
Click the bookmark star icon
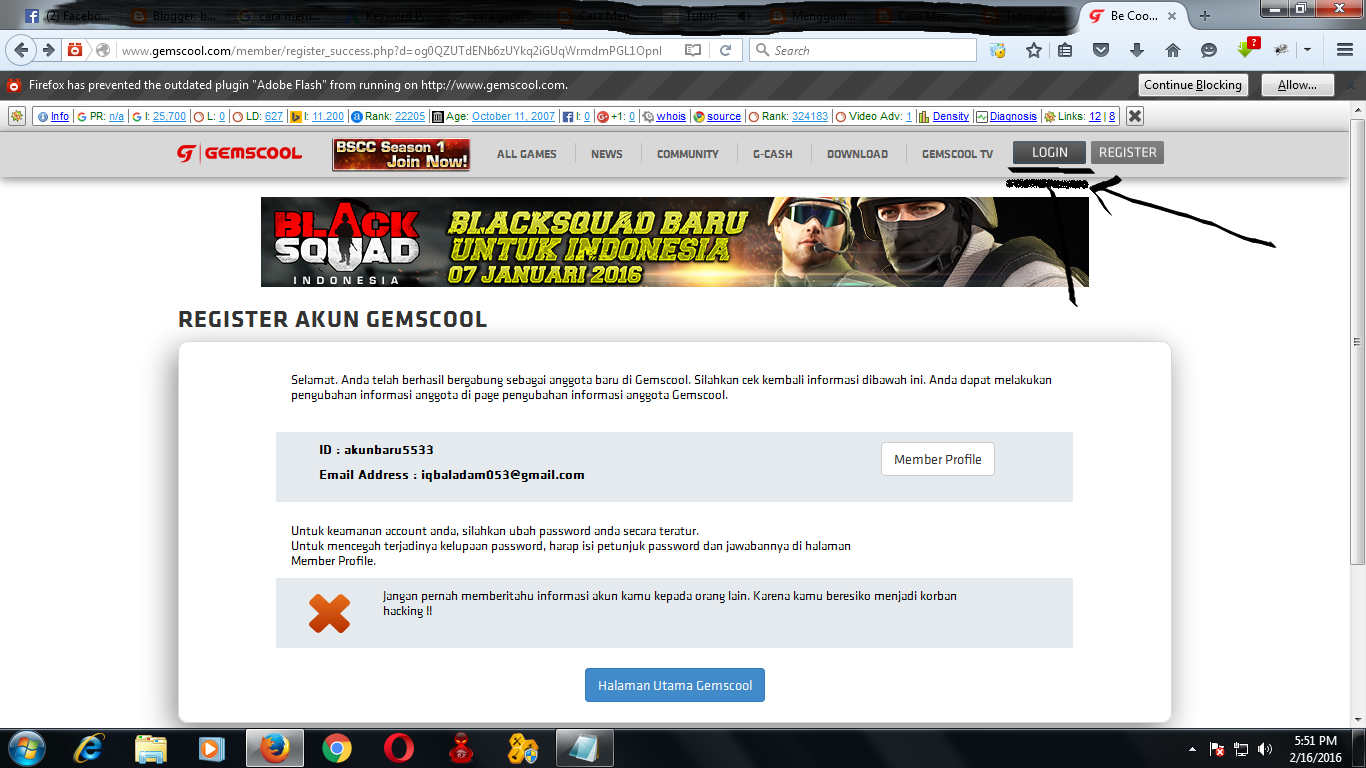click(x=1034, y=50)
